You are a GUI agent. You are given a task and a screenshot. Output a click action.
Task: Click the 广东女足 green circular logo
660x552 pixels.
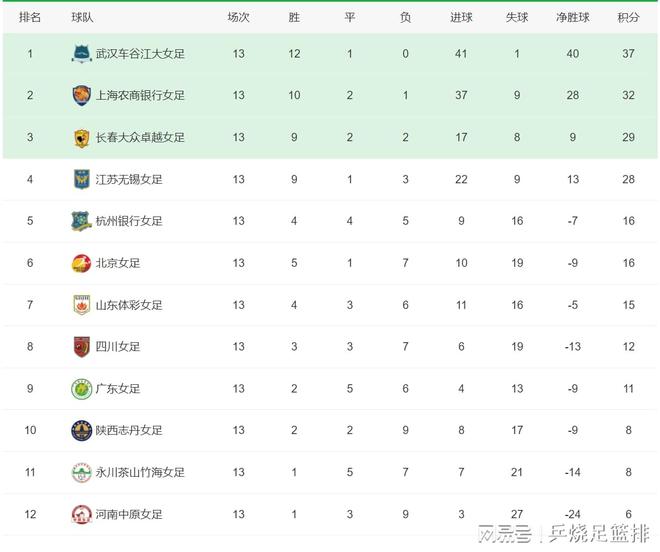click(82, 389)
